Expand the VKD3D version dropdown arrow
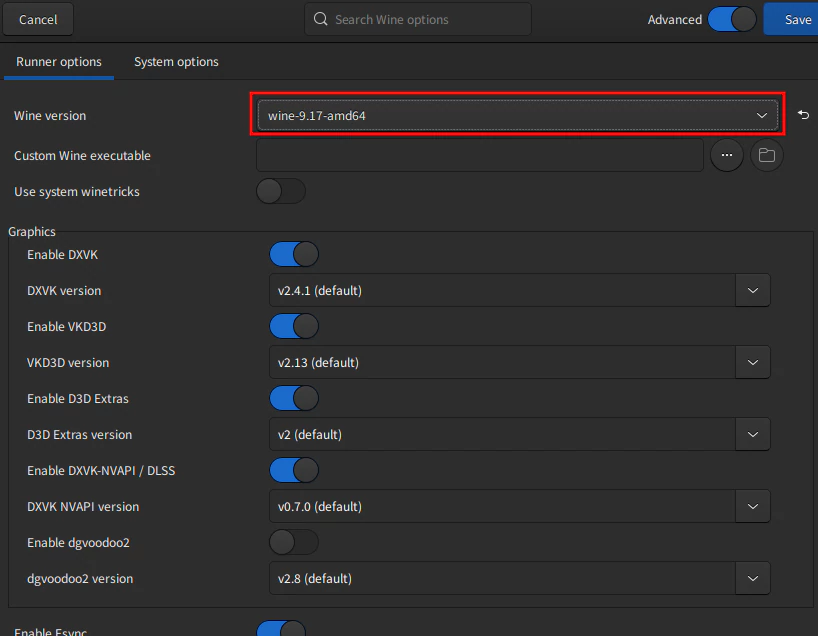Image resolution: width=818 pixels, height=636 pixels. 753,363
